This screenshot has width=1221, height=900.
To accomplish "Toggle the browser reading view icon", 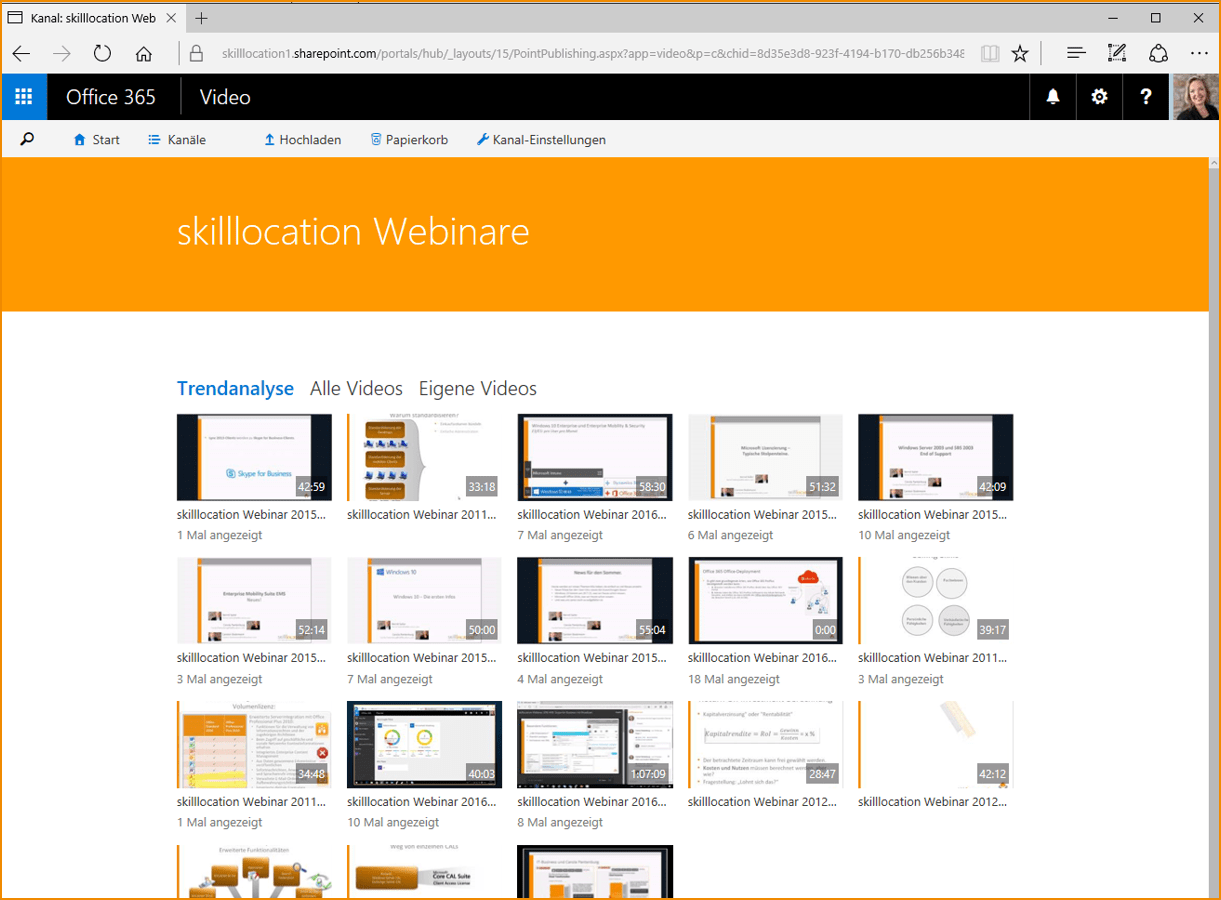I will pos(990,54).
